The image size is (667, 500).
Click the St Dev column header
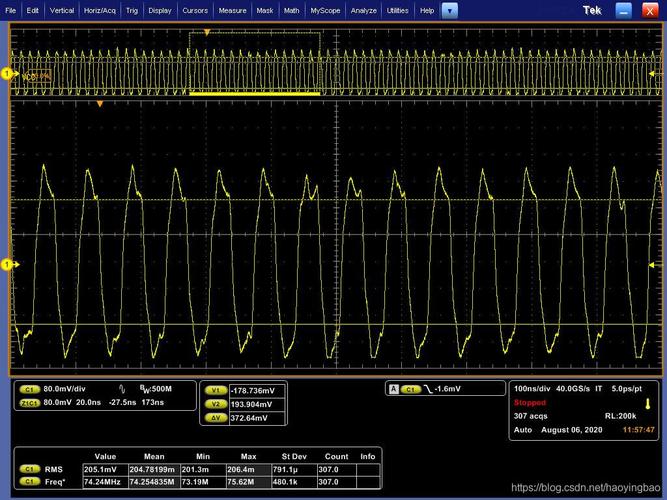pyautogui.click(x=294, y=456)
